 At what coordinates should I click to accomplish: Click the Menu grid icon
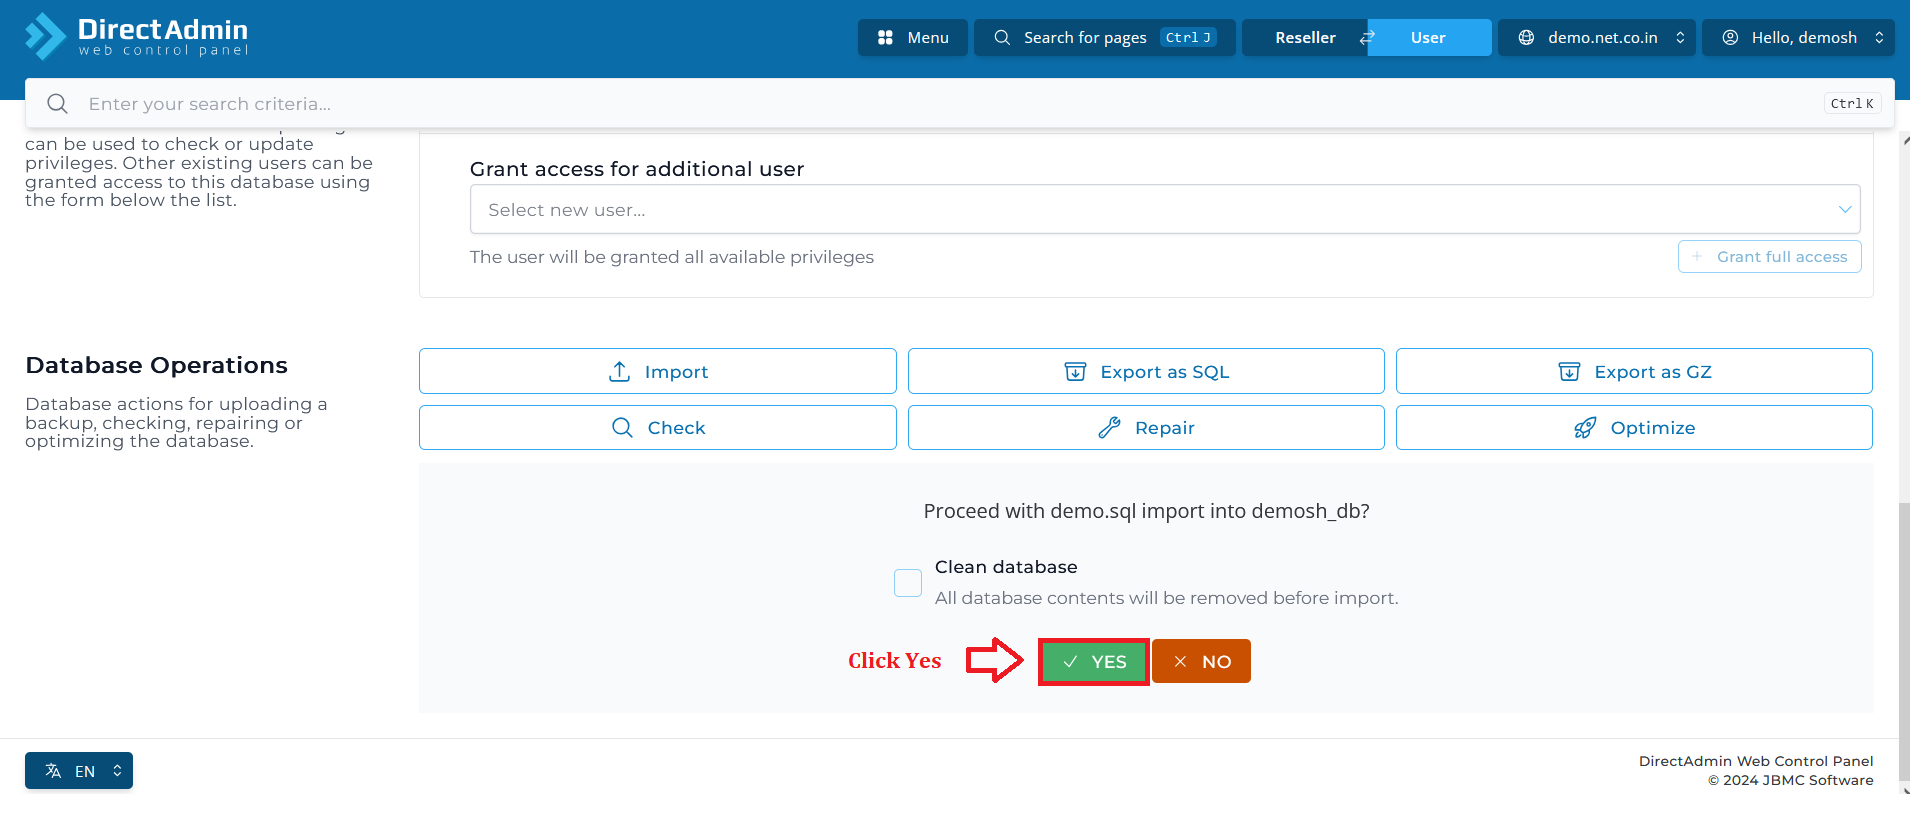885,37
